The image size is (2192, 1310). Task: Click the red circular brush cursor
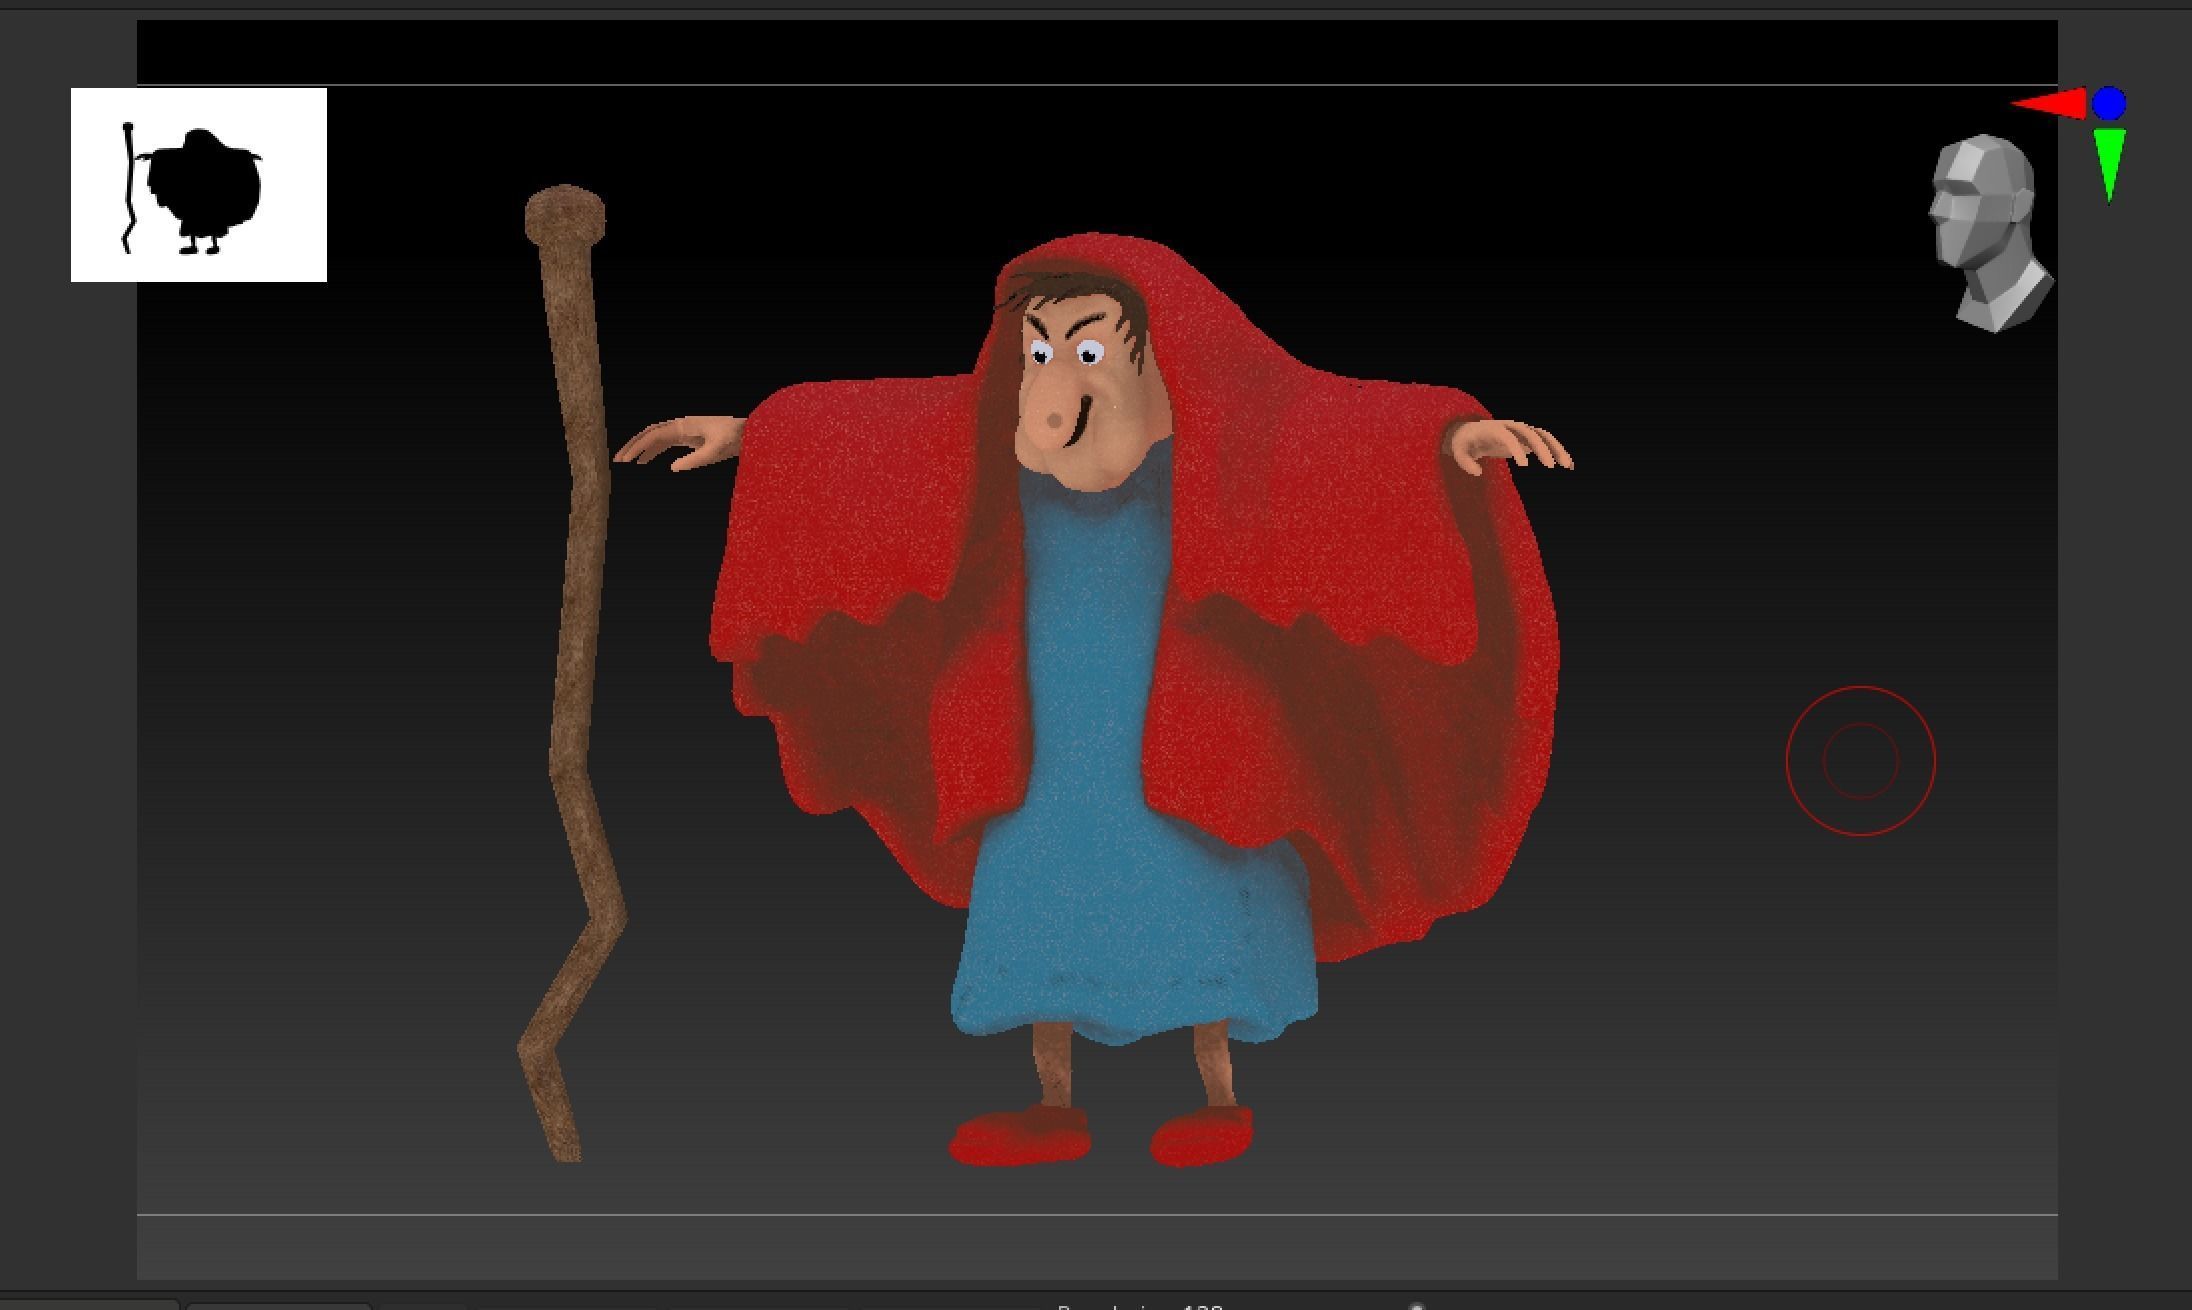(1860, 761)
